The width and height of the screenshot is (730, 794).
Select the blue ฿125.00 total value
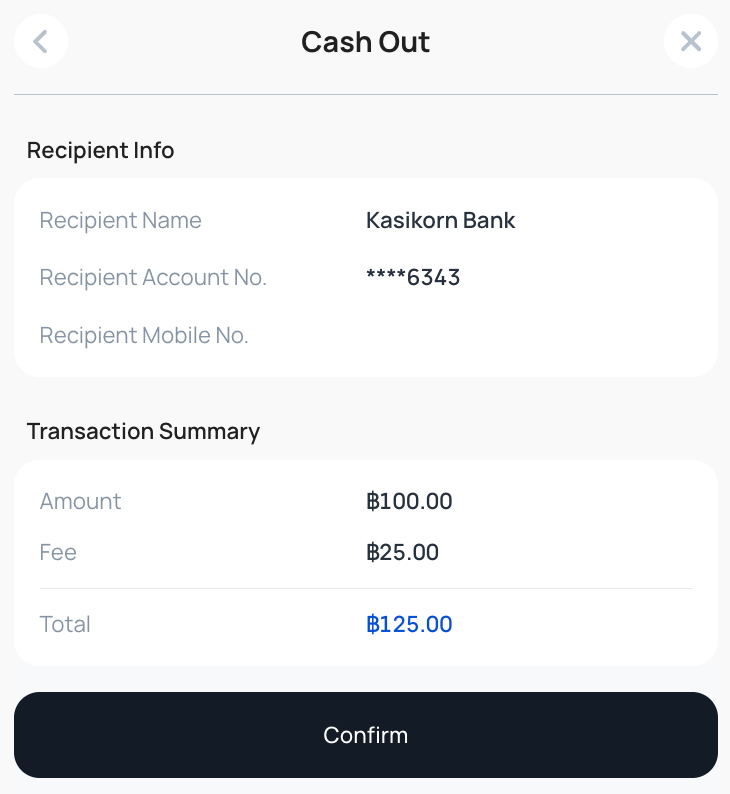point(409,624)
